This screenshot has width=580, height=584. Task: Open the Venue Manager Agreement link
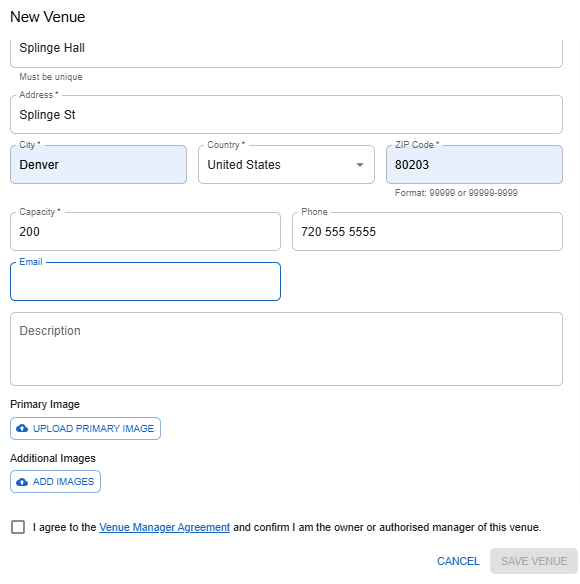pos(164,527)
